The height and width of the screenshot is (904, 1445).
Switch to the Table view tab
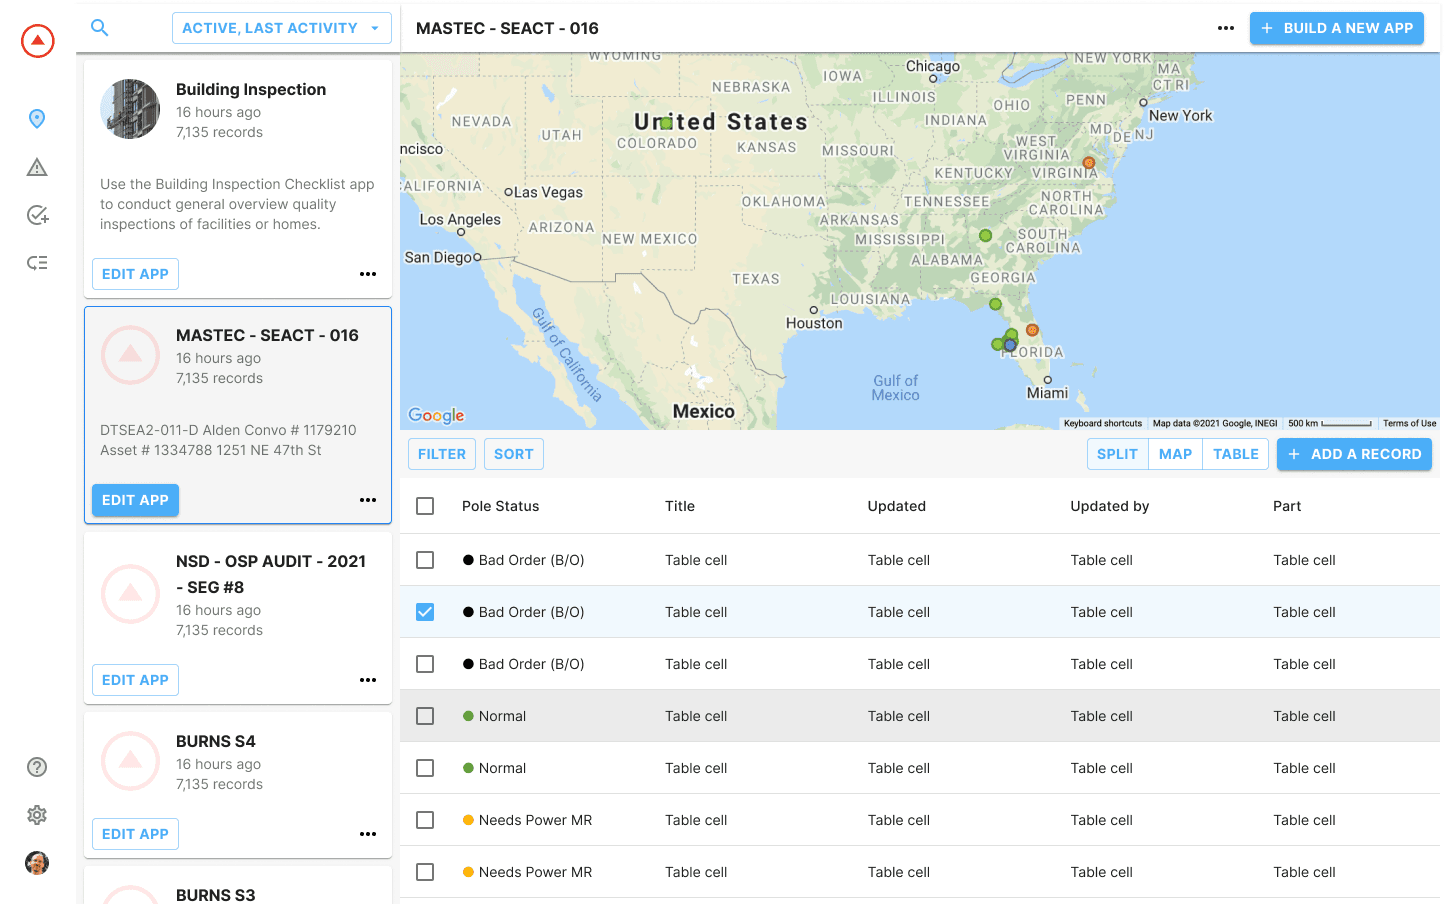pos(1235,454)
